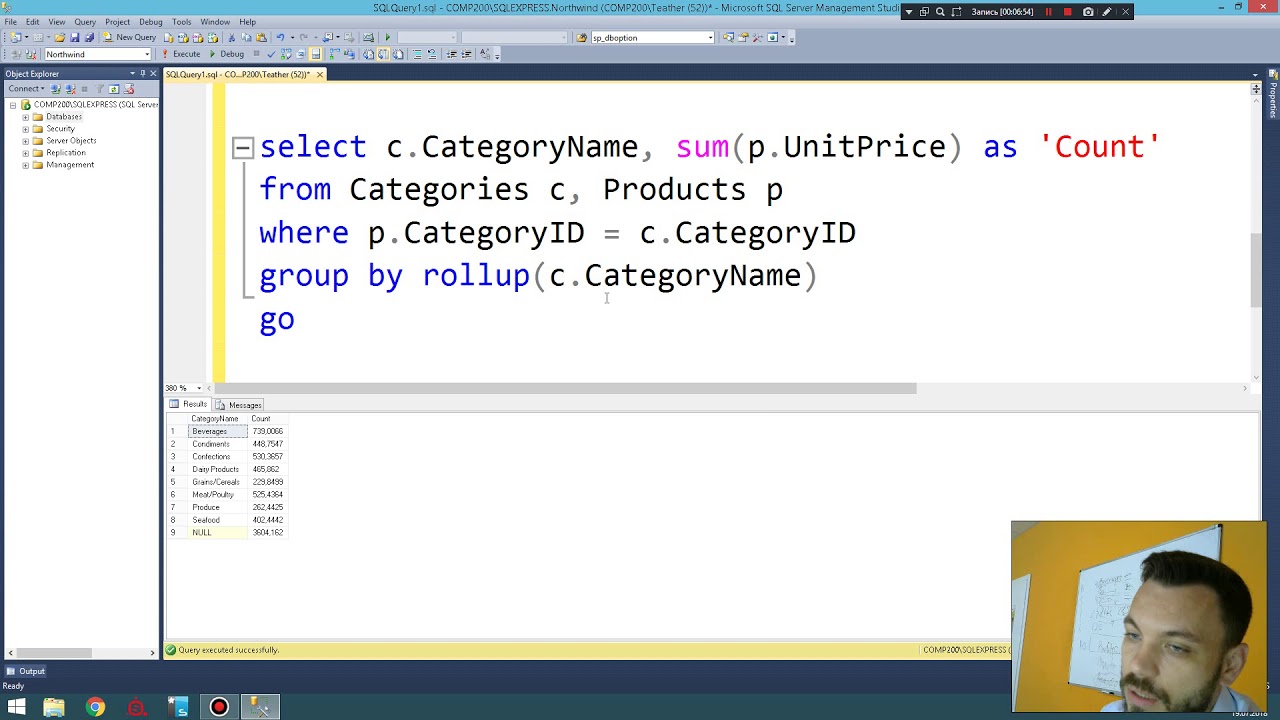The width and height of the screenshot is (1280, 720).
Task: Refresh the Object Explorer tree
Action: 114,89
